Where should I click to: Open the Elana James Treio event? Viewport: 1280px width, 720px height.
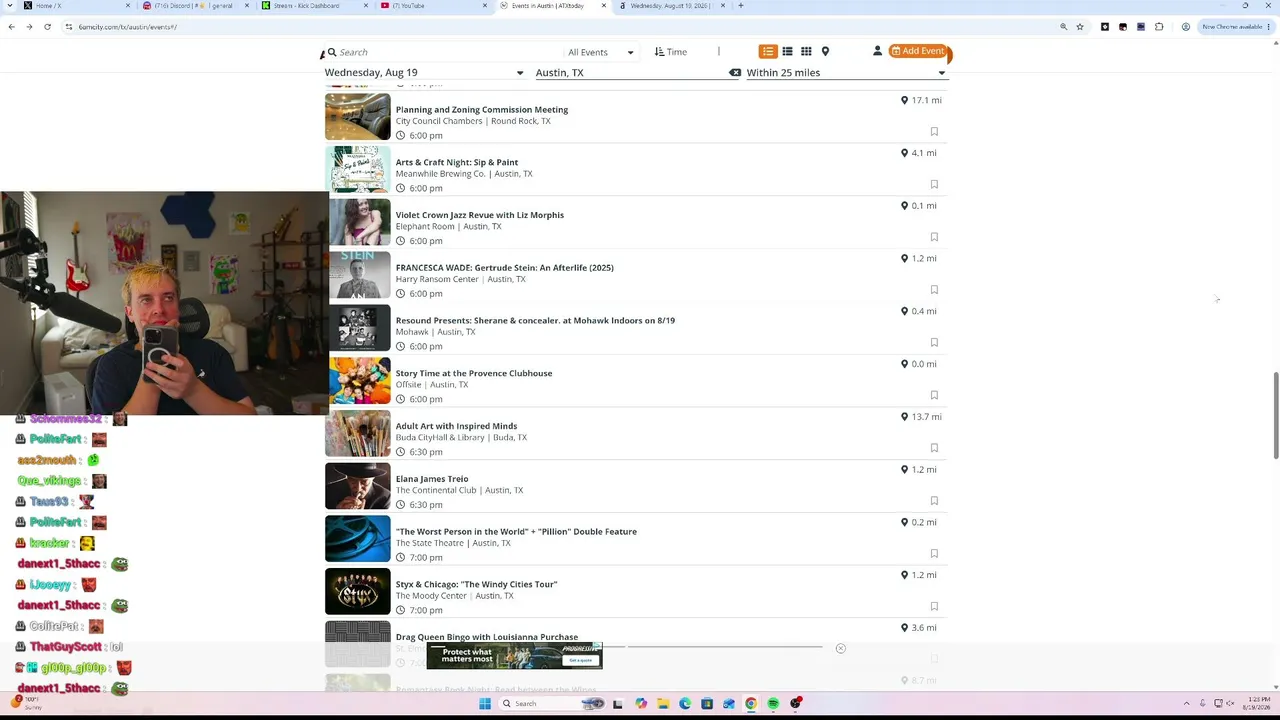click(432, 479)
